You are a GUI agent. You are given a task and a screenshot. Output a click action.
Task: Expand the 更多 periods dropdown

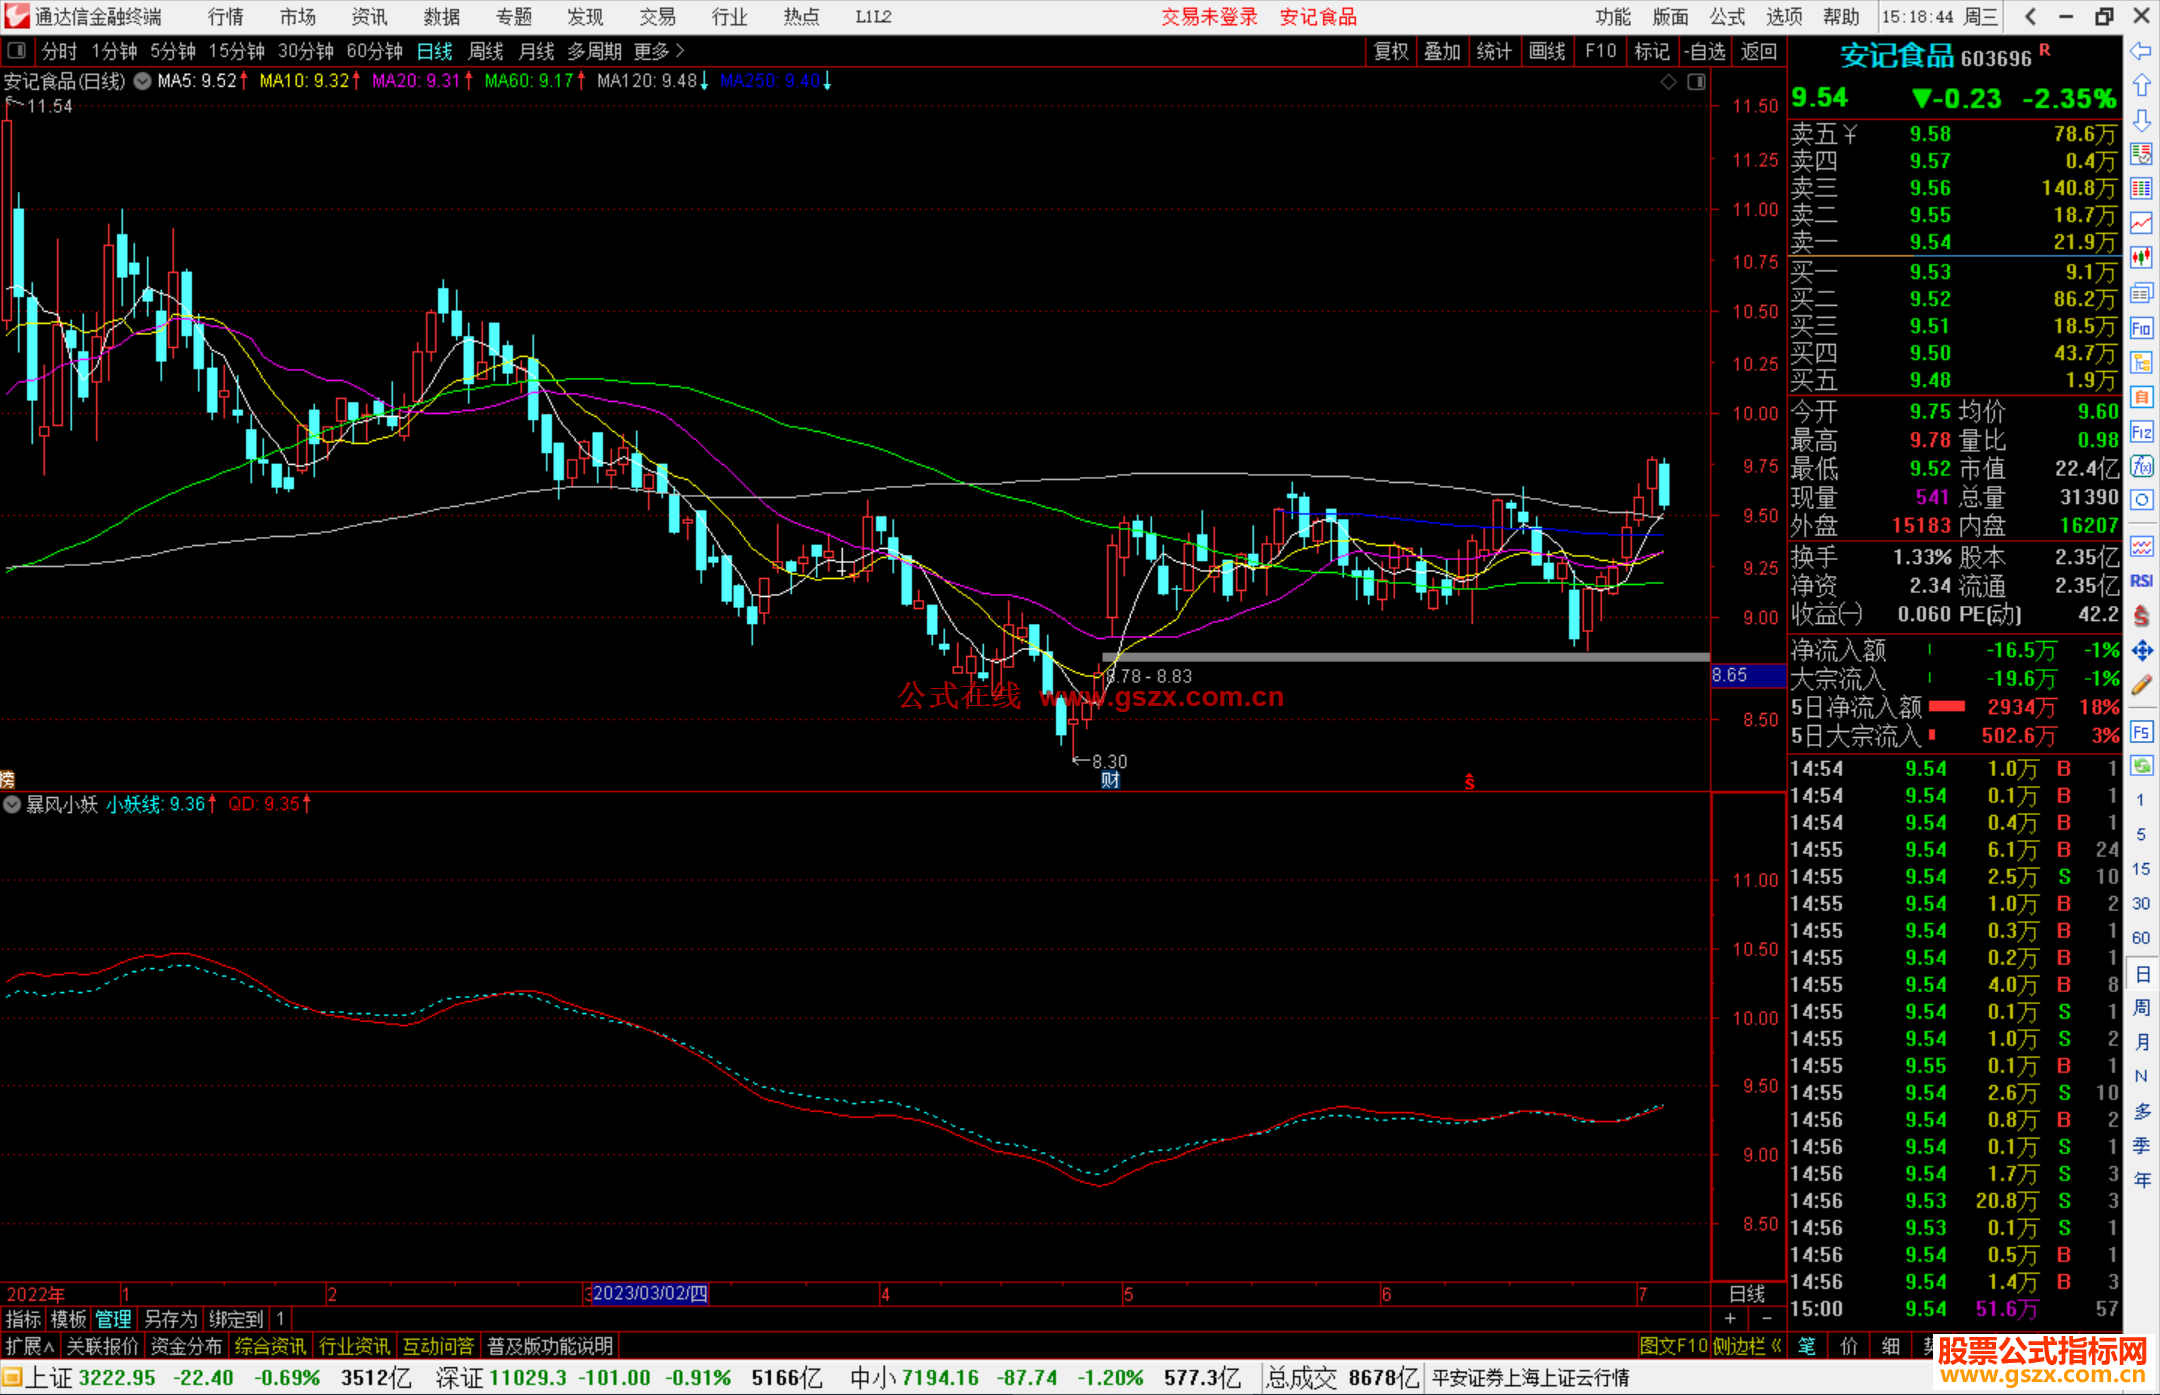coord(659,50)
